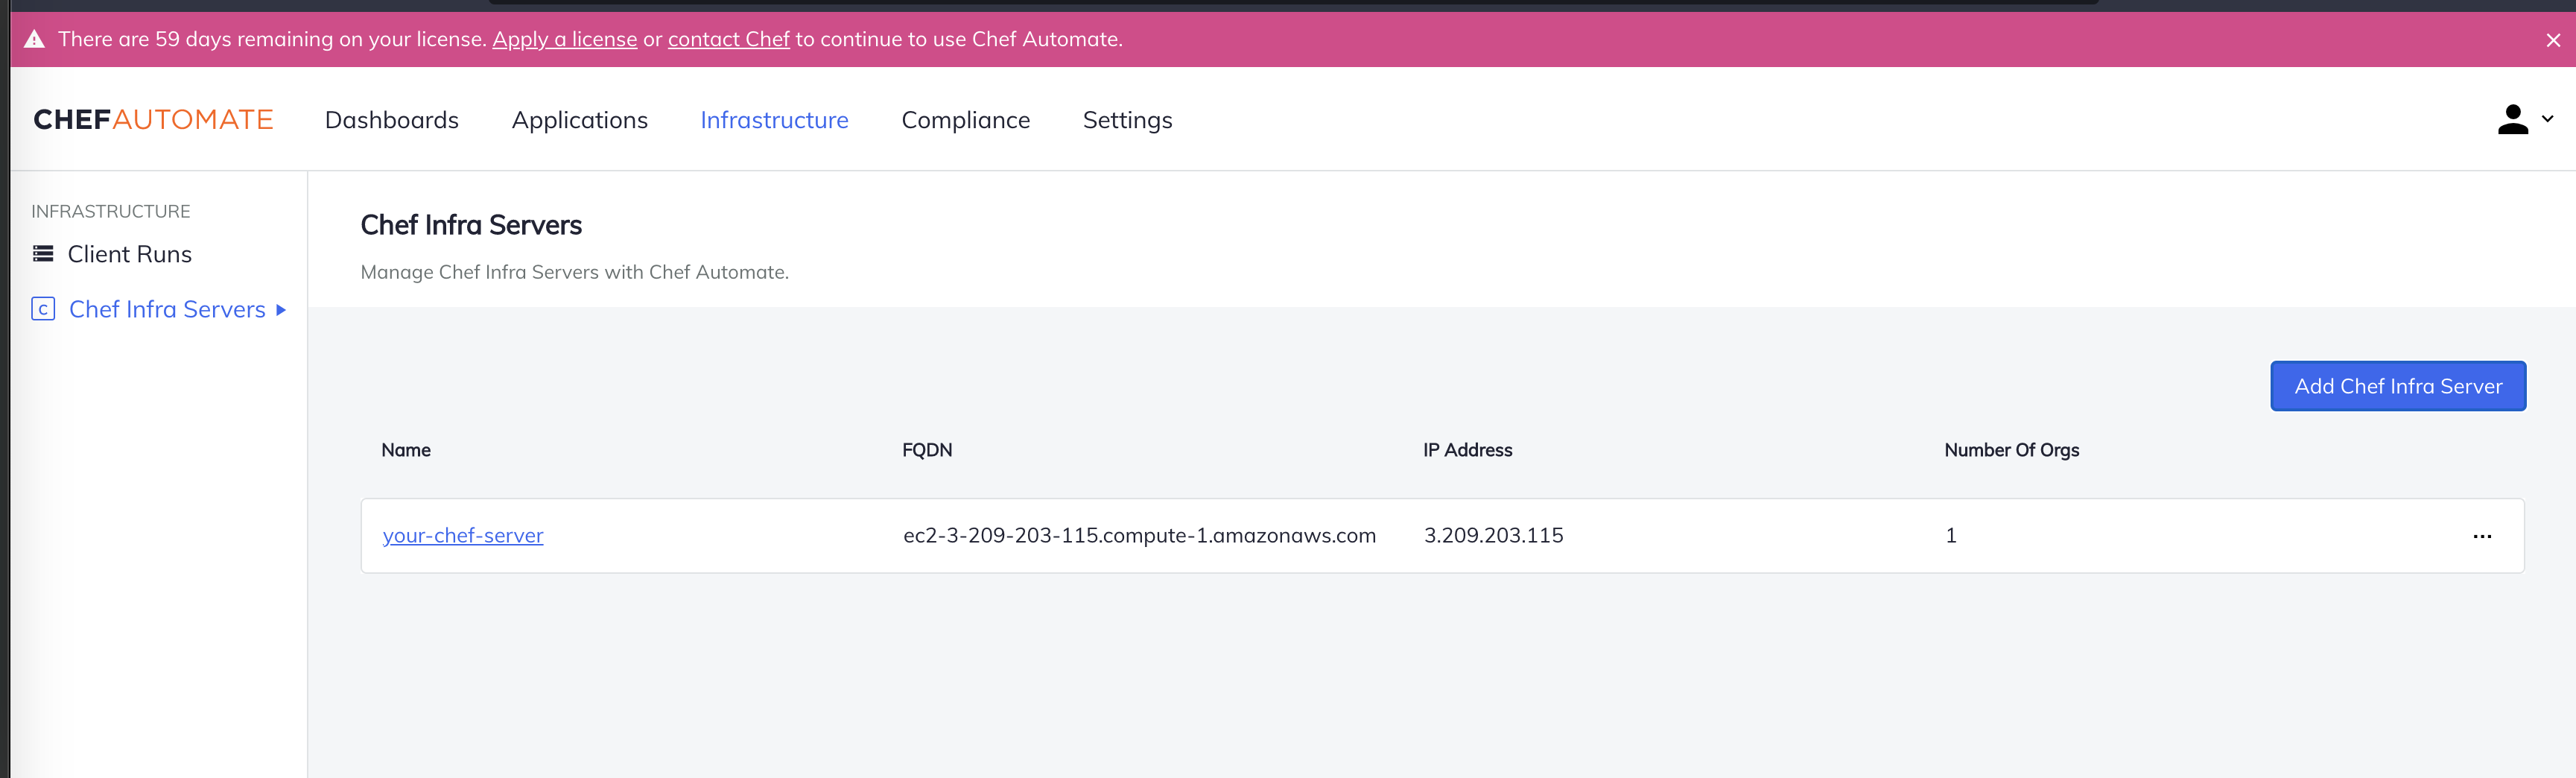Dismiss the license warning banner
This screenshot has height=778, width=2576.
pyautogui.click(x=2553, y=40)
